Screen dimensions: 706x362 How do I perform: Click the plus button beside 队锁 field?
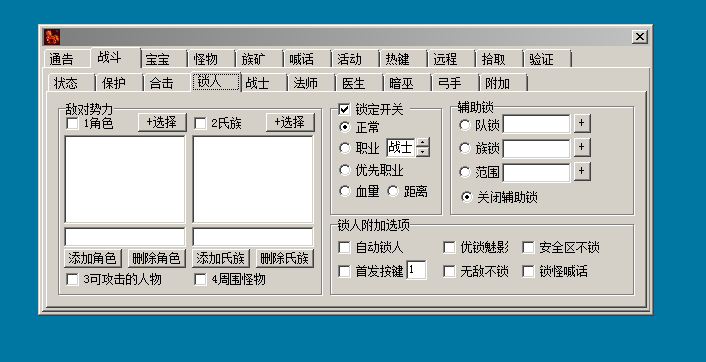(x=582, y=123)
